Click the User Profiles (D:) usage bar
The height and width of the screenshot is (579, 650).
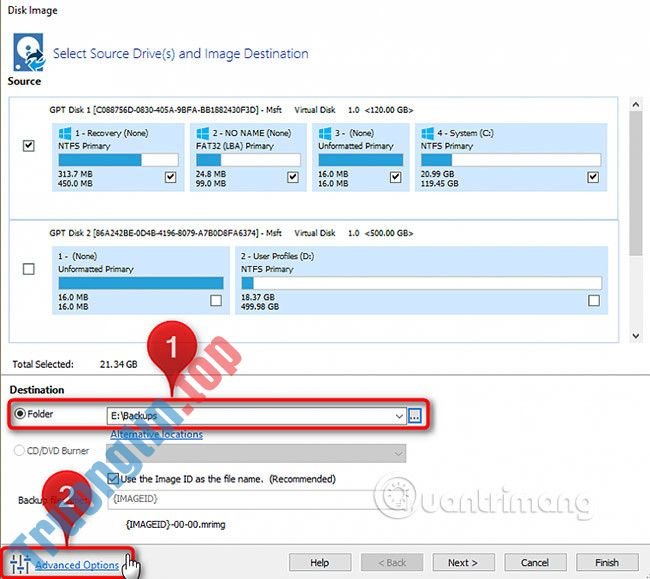coord(422,283)
